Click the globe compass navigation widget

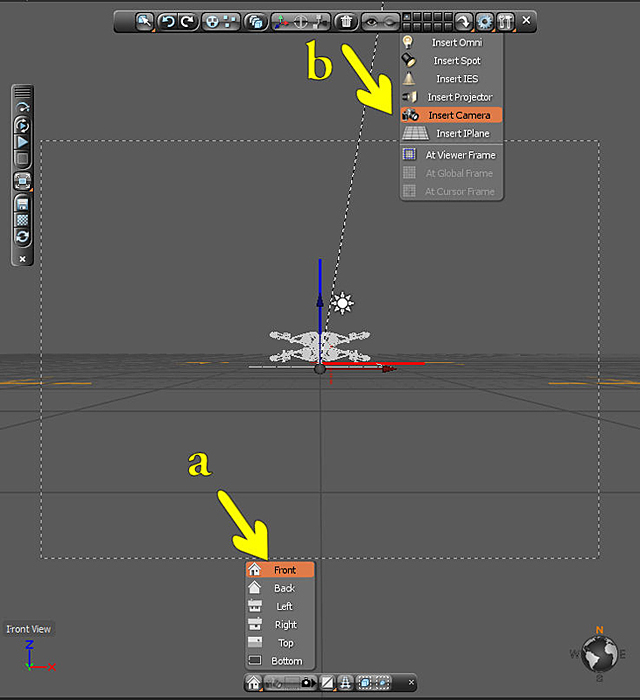tap(601, 655)
